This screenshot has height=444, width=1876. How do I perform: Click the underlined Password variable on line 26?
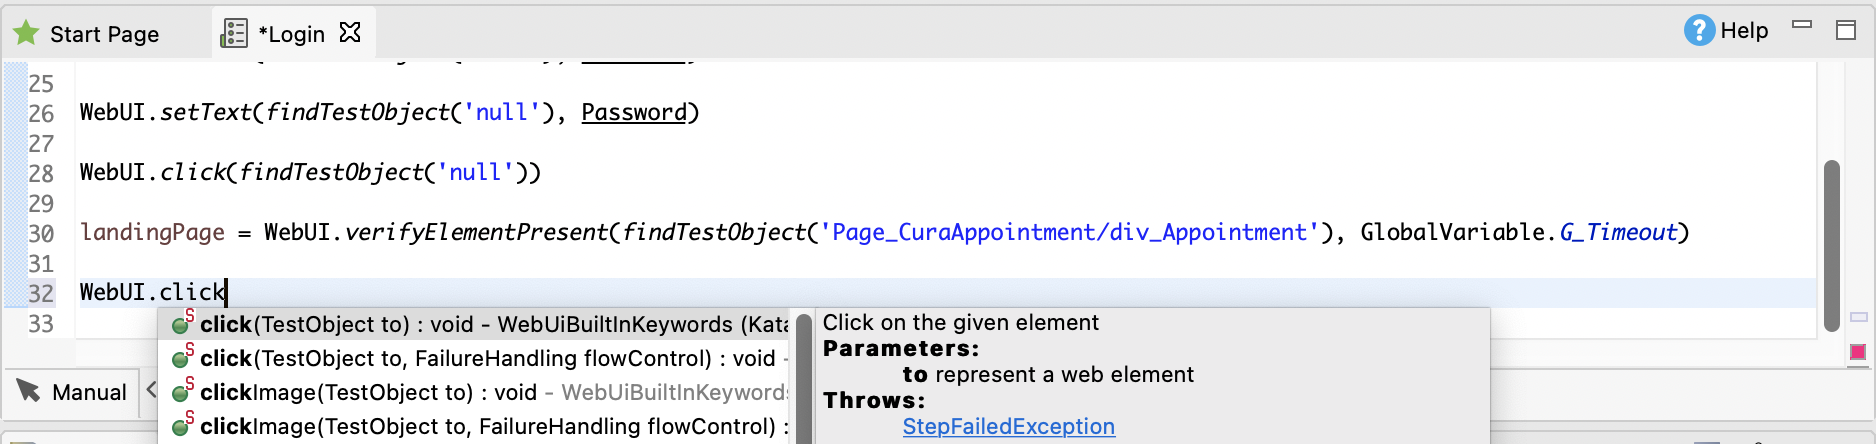click(x=634, y=112)
